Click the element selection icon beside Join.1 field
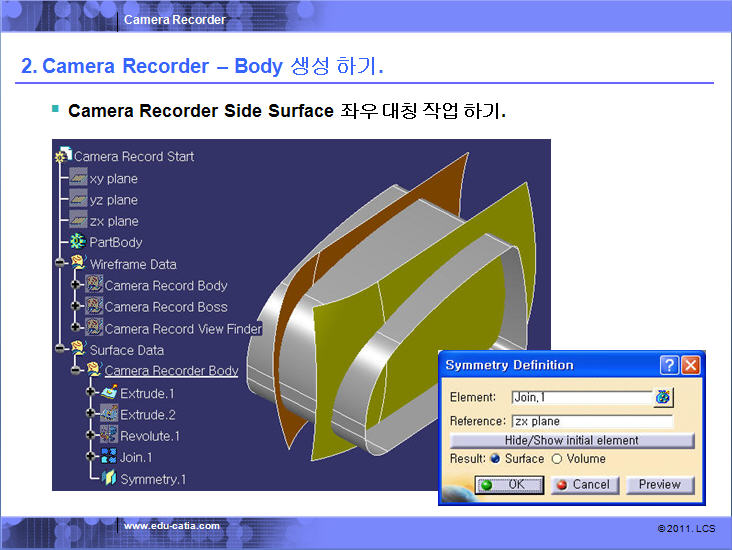 click(664, 398)
